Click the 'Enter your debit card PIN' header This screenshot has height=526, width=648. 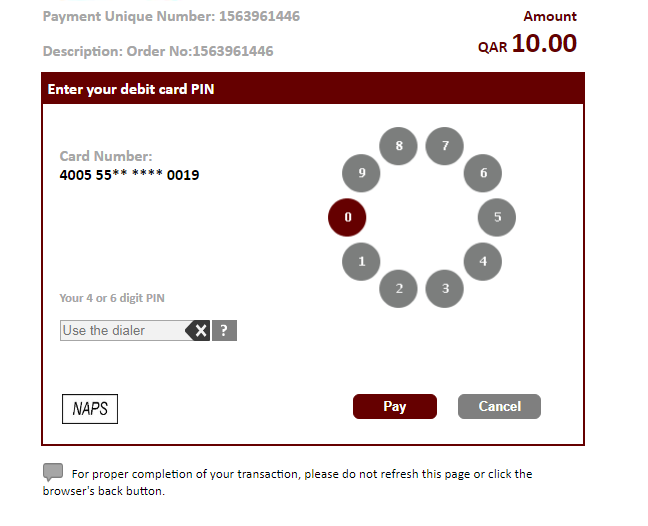(x=131, y=89)
